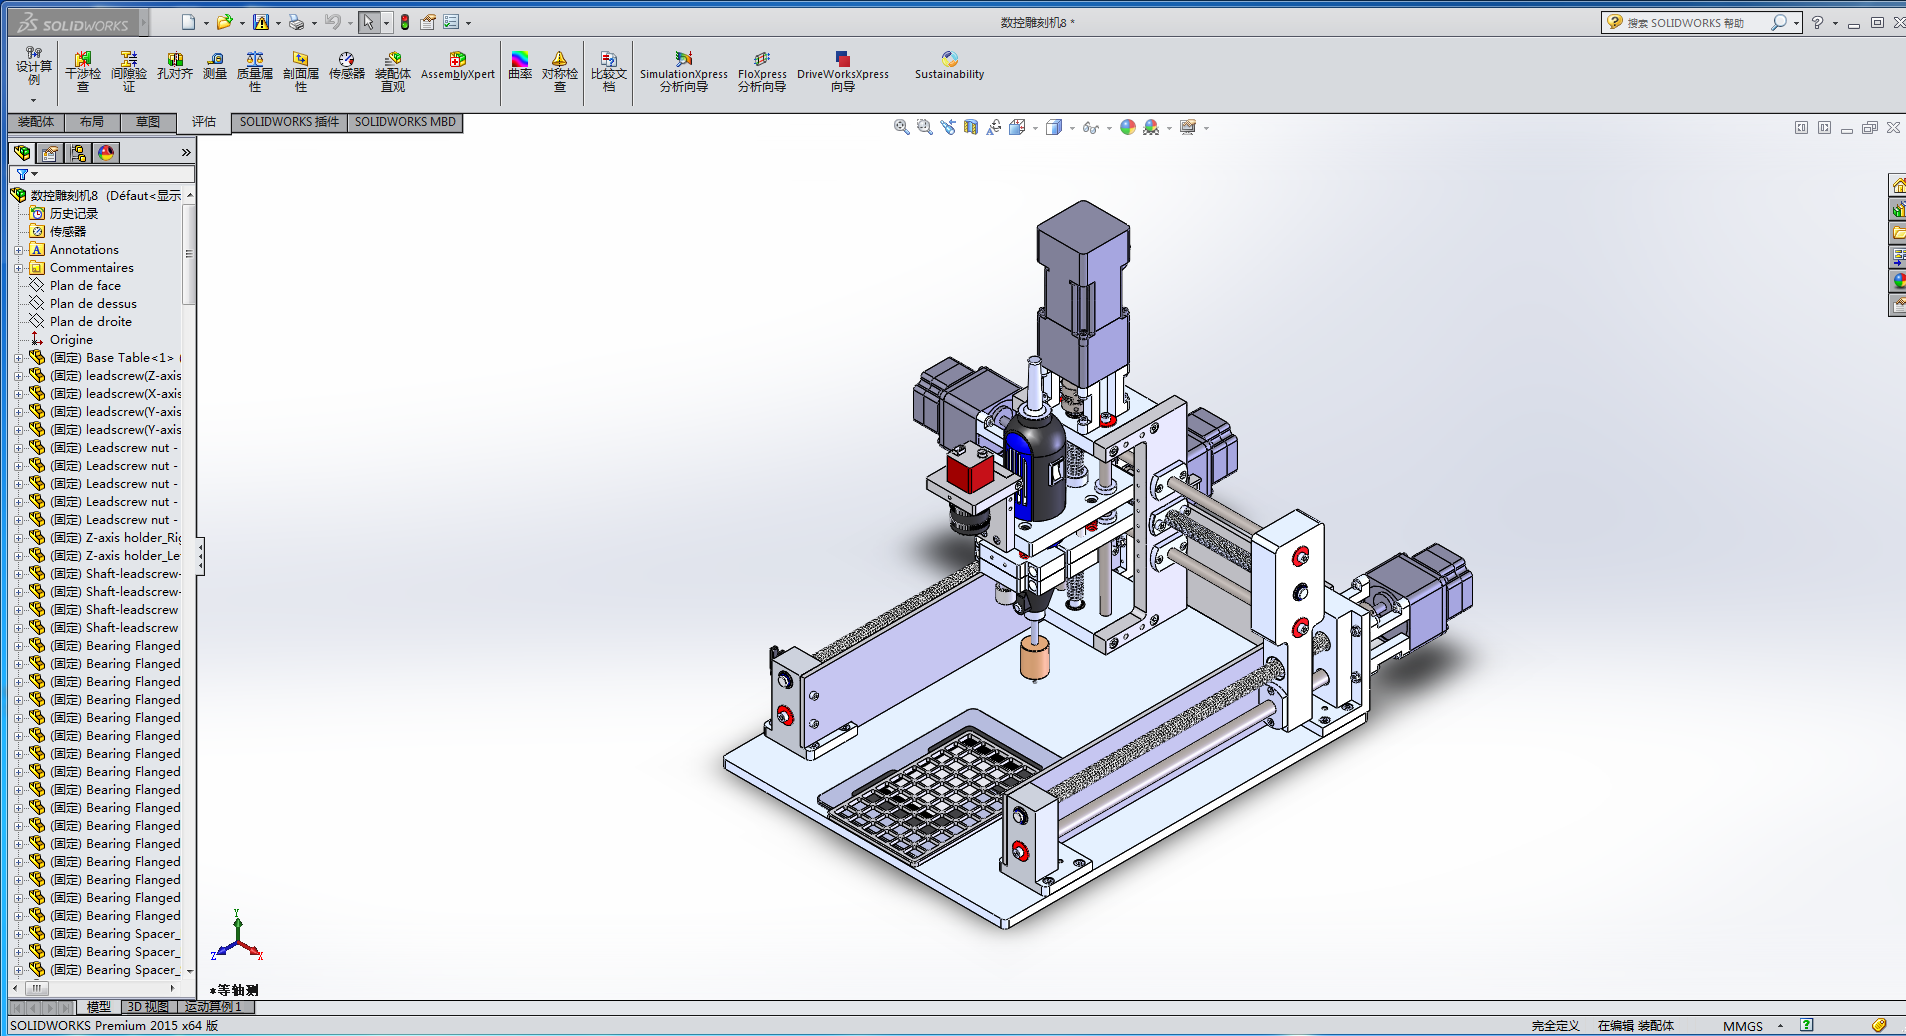Switch to the ConfigurationManager panel tab
This screenshot has height=1036, width=1906.
78,153
